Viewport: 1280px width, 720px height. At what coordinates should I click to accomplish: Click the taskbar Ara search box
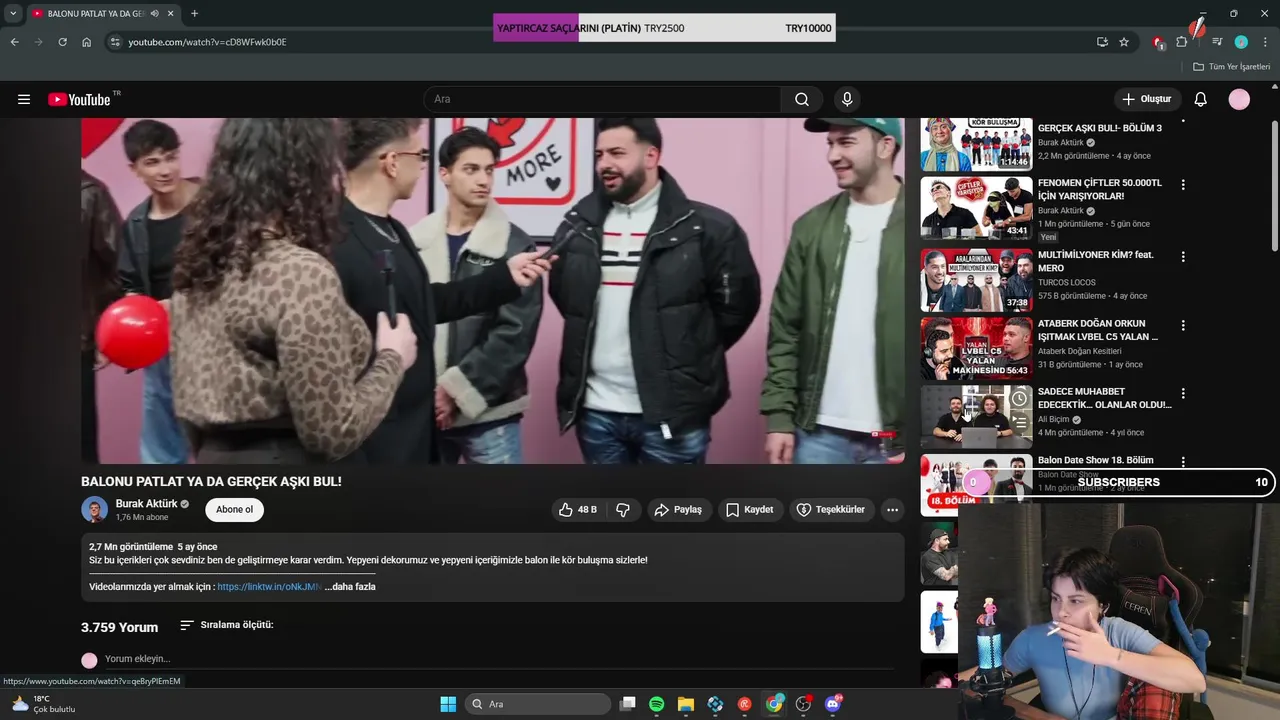point(539,704)
